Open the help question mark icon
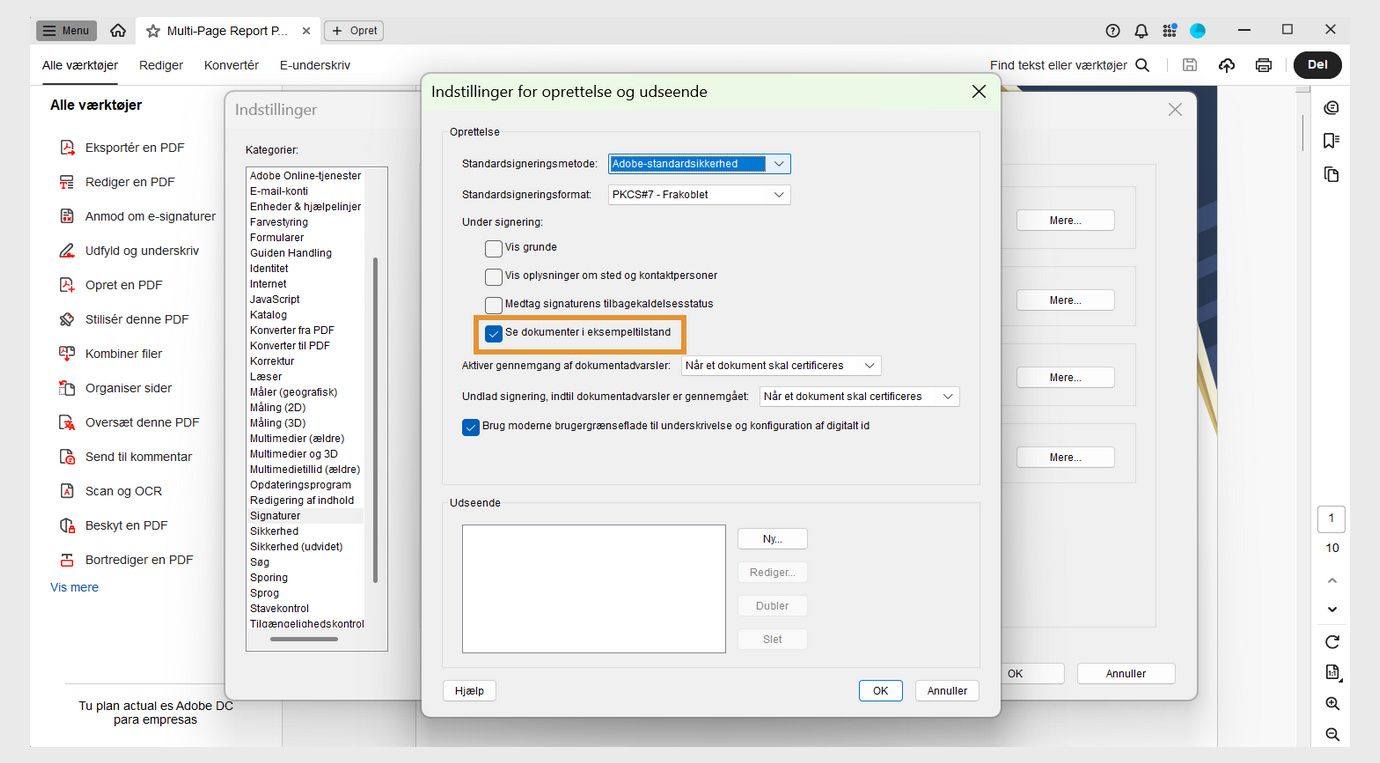The height and width of the screenshot is (763, 1380). tap(1113, 31)
